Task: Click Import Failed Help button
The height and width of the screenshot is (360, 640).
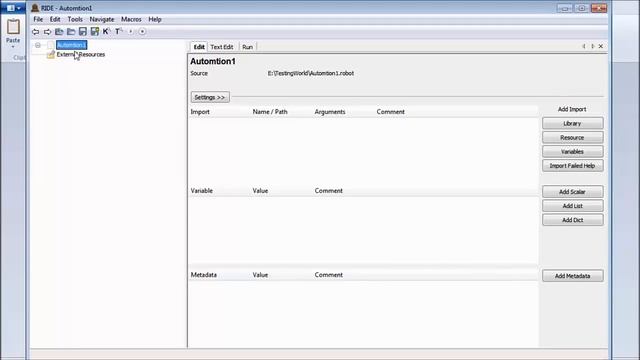Action: pos(573,166)
